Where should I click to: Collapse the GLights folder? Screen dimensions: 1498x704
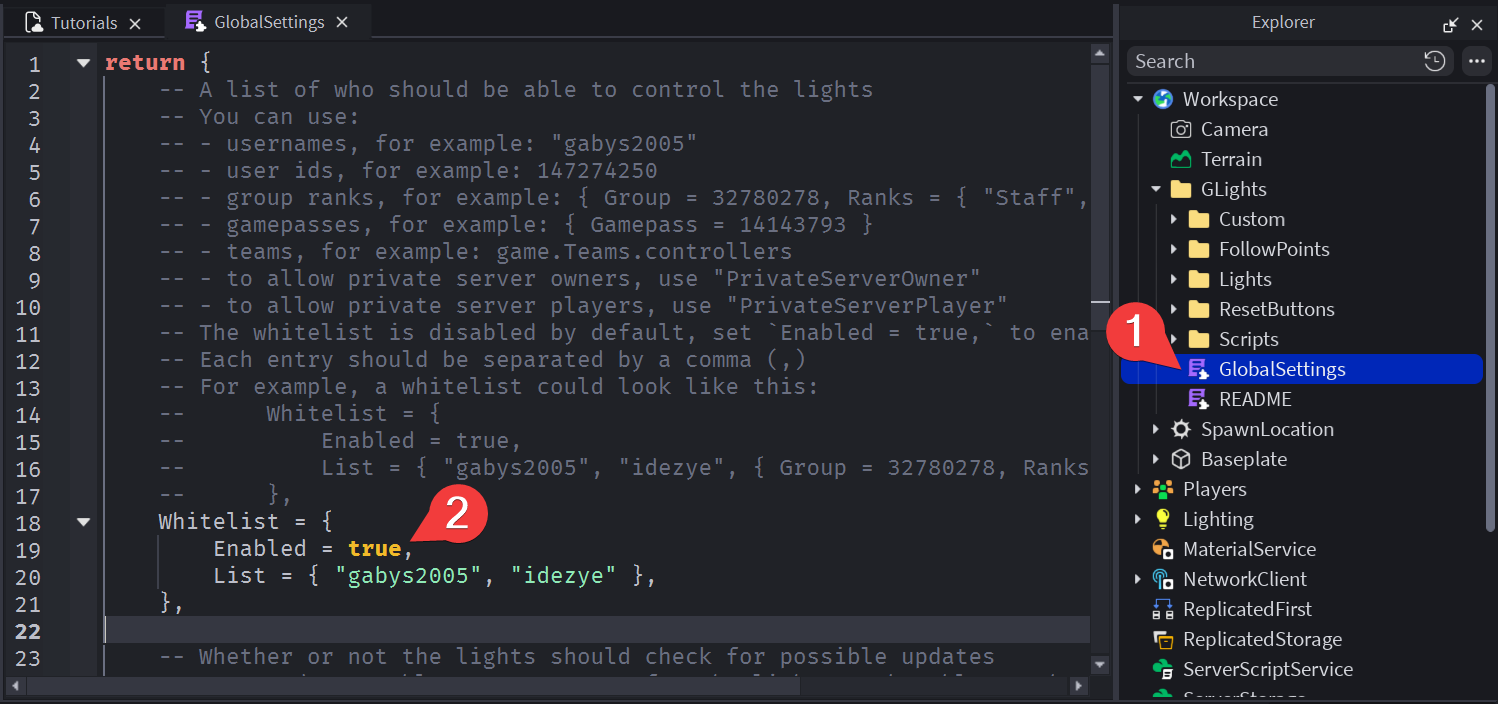pos(1156,189)
